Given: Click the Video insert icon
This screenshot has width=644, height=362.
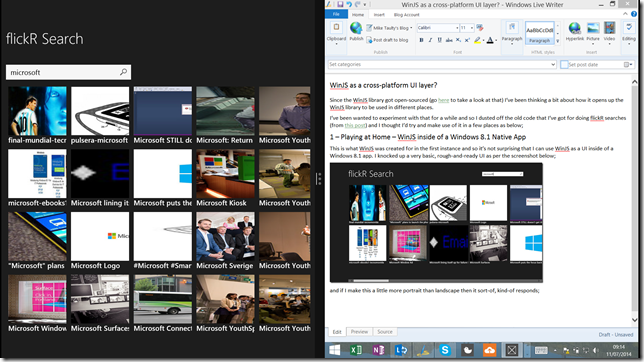Looking at the screenshot, I should point(610,29).
